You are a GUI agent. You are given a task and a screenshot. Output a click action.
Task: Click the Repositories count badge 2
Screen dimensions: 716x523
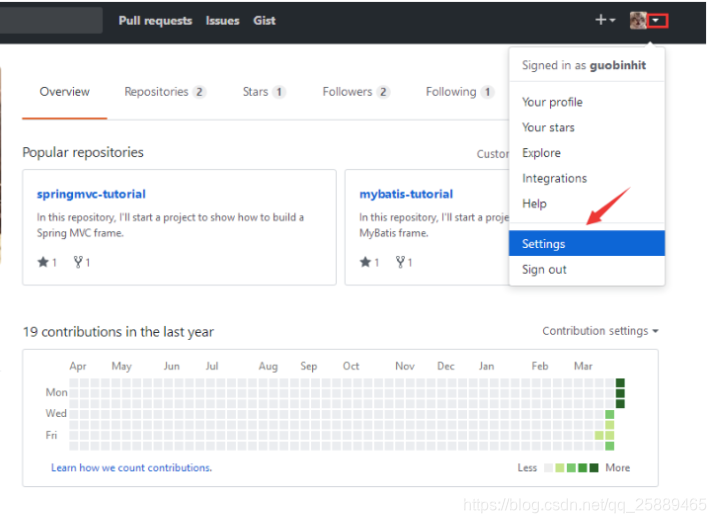click(199, 92)
